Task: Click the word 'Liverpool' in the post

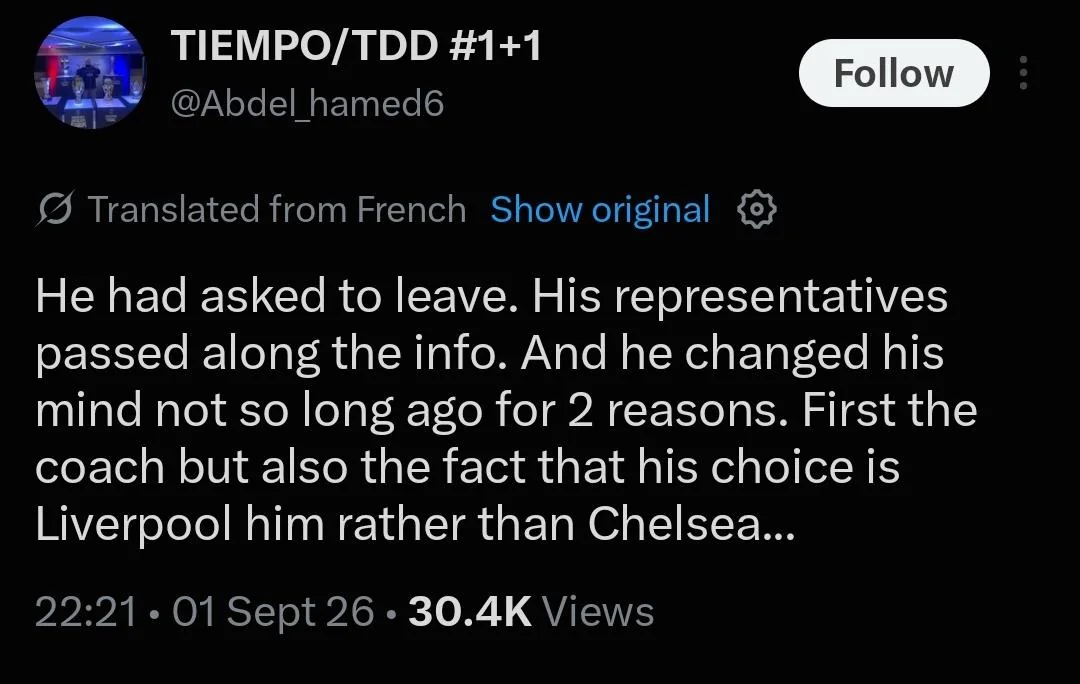Action: pos(134,526)
